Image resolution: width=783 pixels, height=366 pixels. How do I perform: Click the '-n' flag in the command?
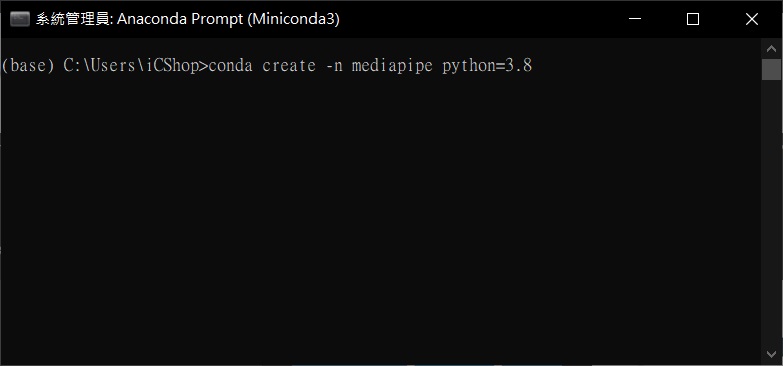[x=334, y=65]
